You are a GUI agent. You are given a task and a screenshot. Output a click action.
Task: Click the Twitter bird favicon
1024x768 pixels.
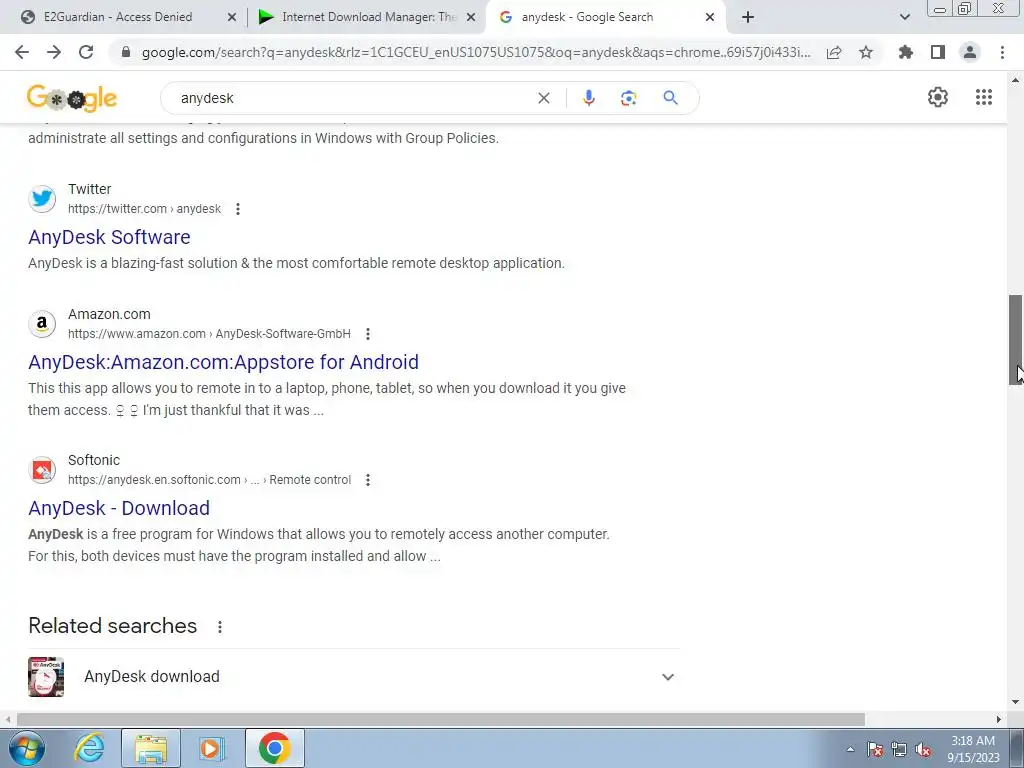(x=42, y=199)
